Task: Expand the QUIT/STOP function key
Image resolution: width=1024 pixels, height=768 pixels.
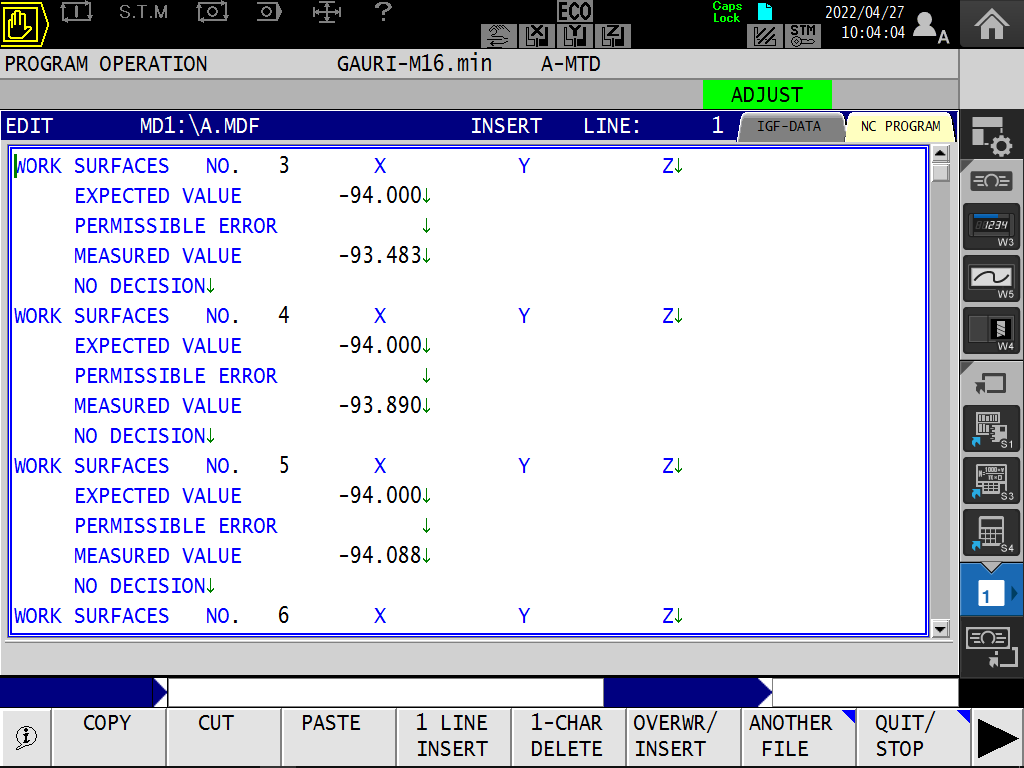Action: 913,736
